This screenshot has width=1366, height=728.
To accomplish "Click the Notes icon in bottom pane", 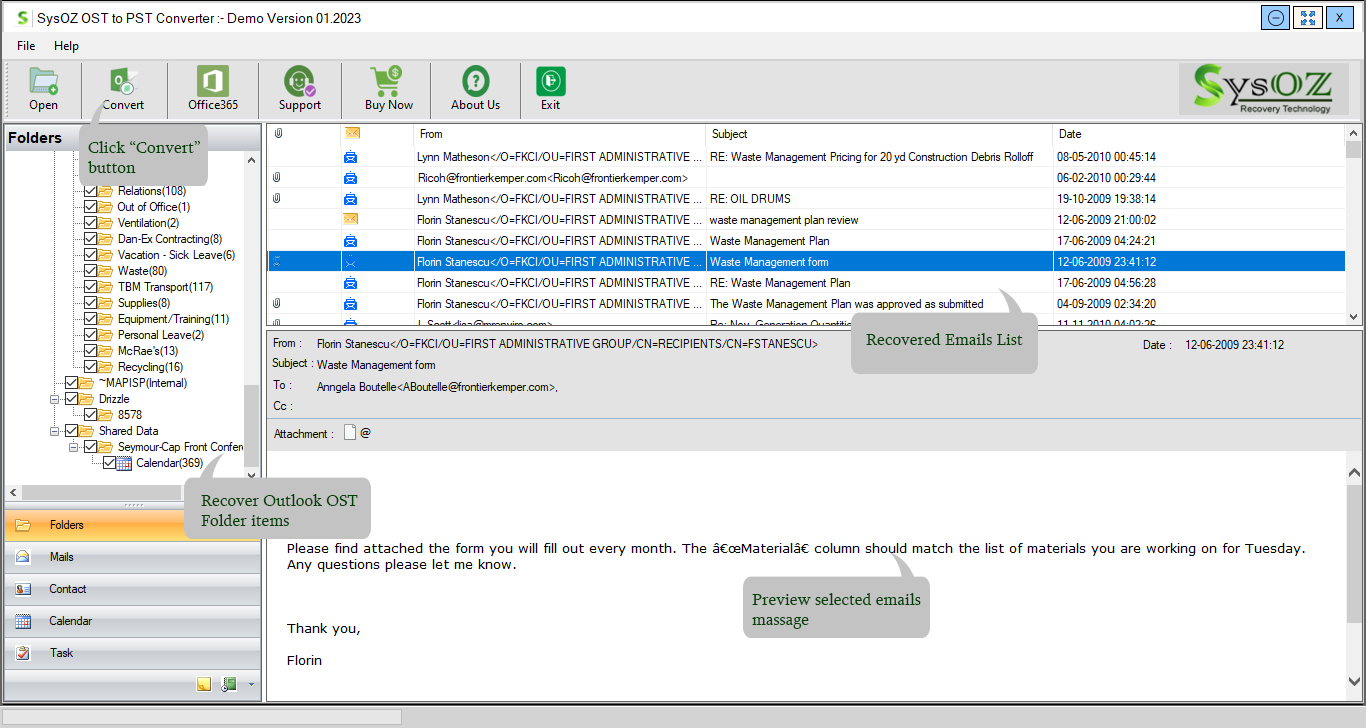I will [204, 684].
